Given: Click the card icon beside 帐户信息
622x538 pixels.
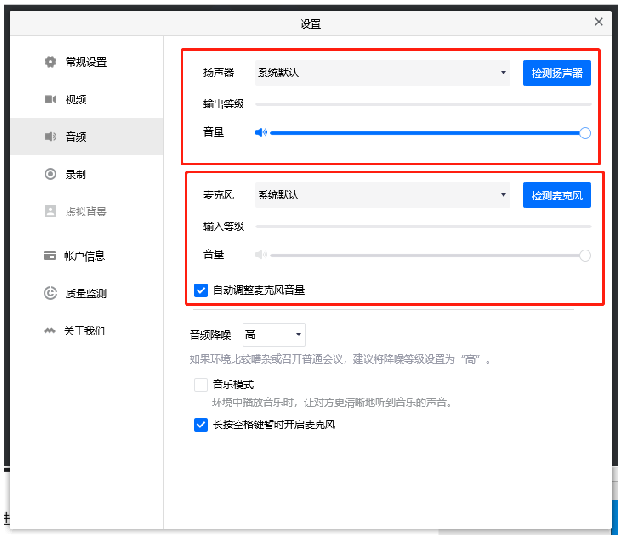Looking at the screenshot, I should point(50,256).
